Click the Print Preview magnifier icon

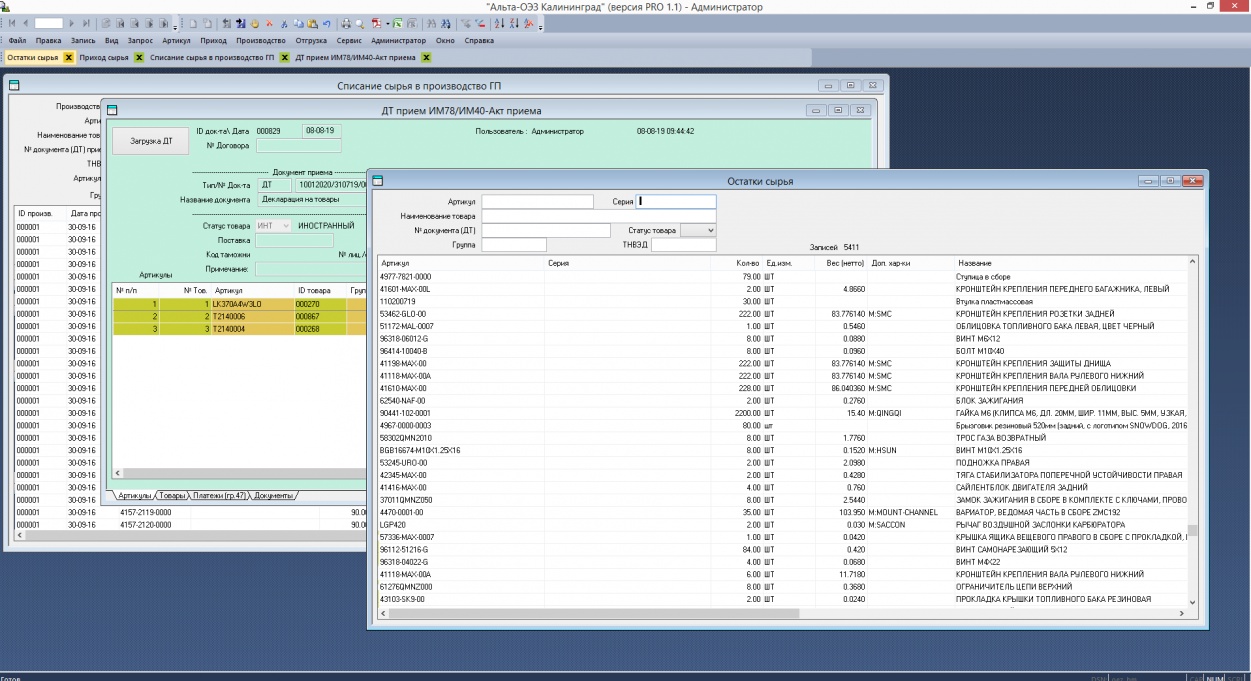pyautogui.click(x=360, y=22)
